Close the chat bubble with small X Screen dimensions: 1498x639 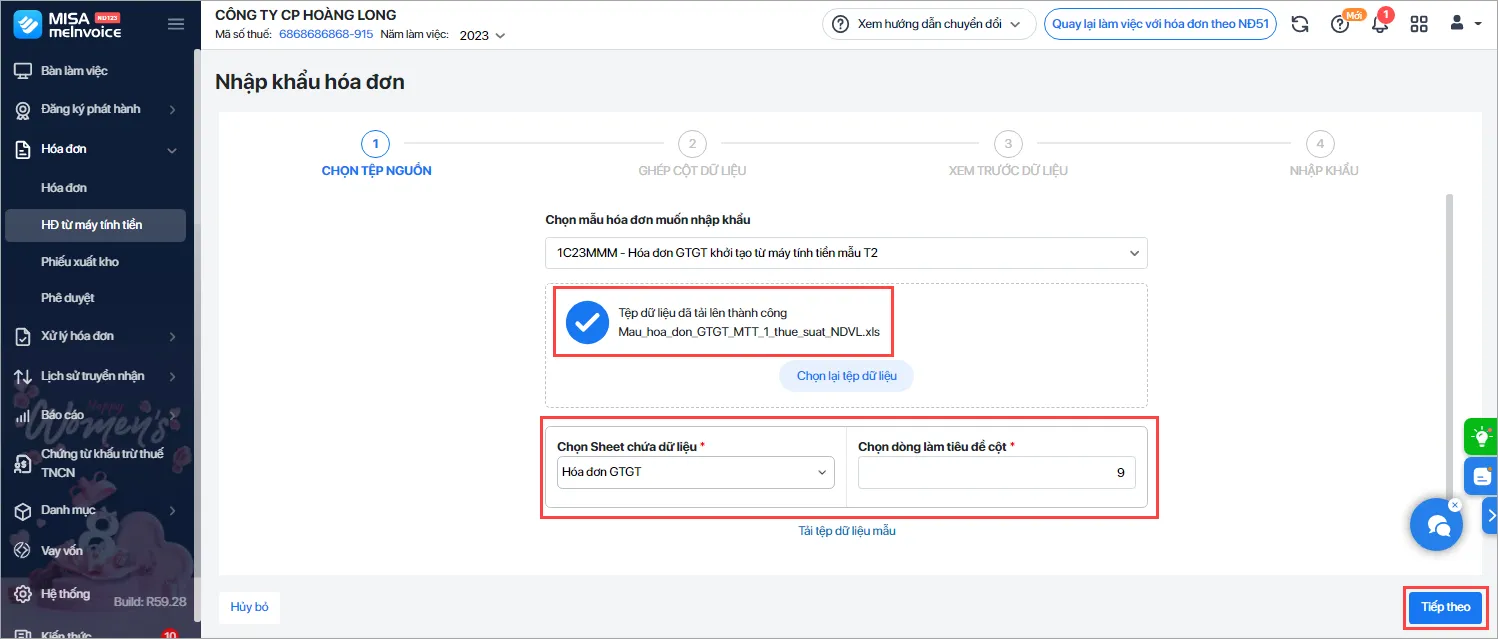[x=1455, y=505]
